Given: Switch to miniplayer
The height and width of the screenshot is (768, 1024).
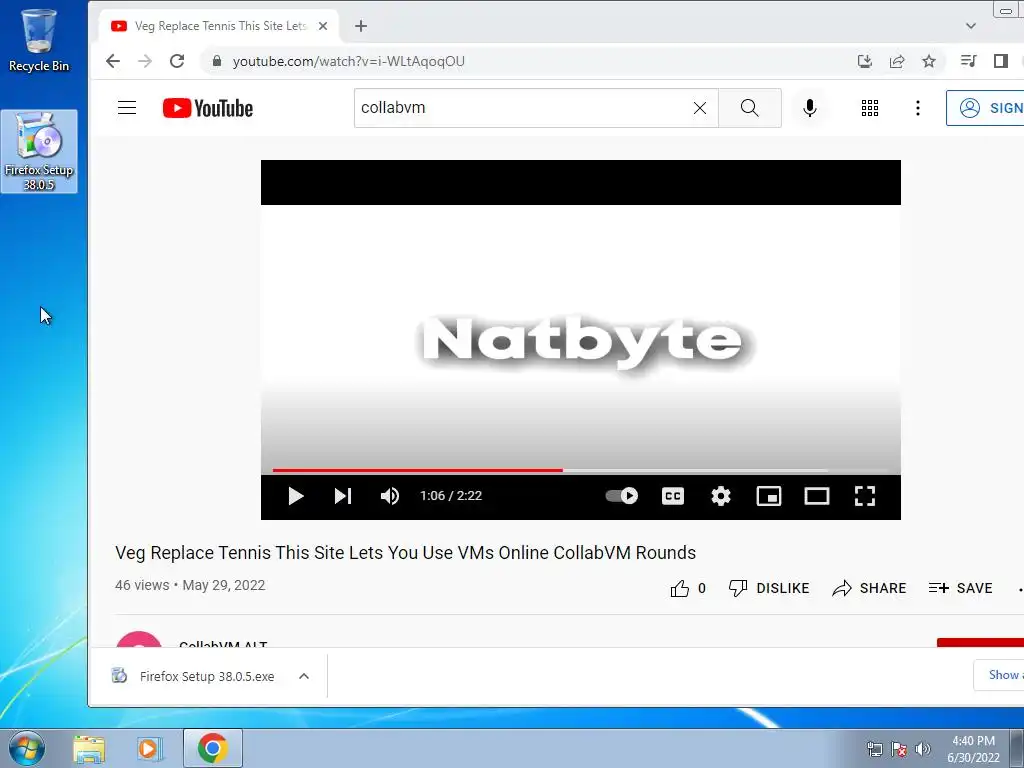Looking at the screenshot, I should 769,496.
